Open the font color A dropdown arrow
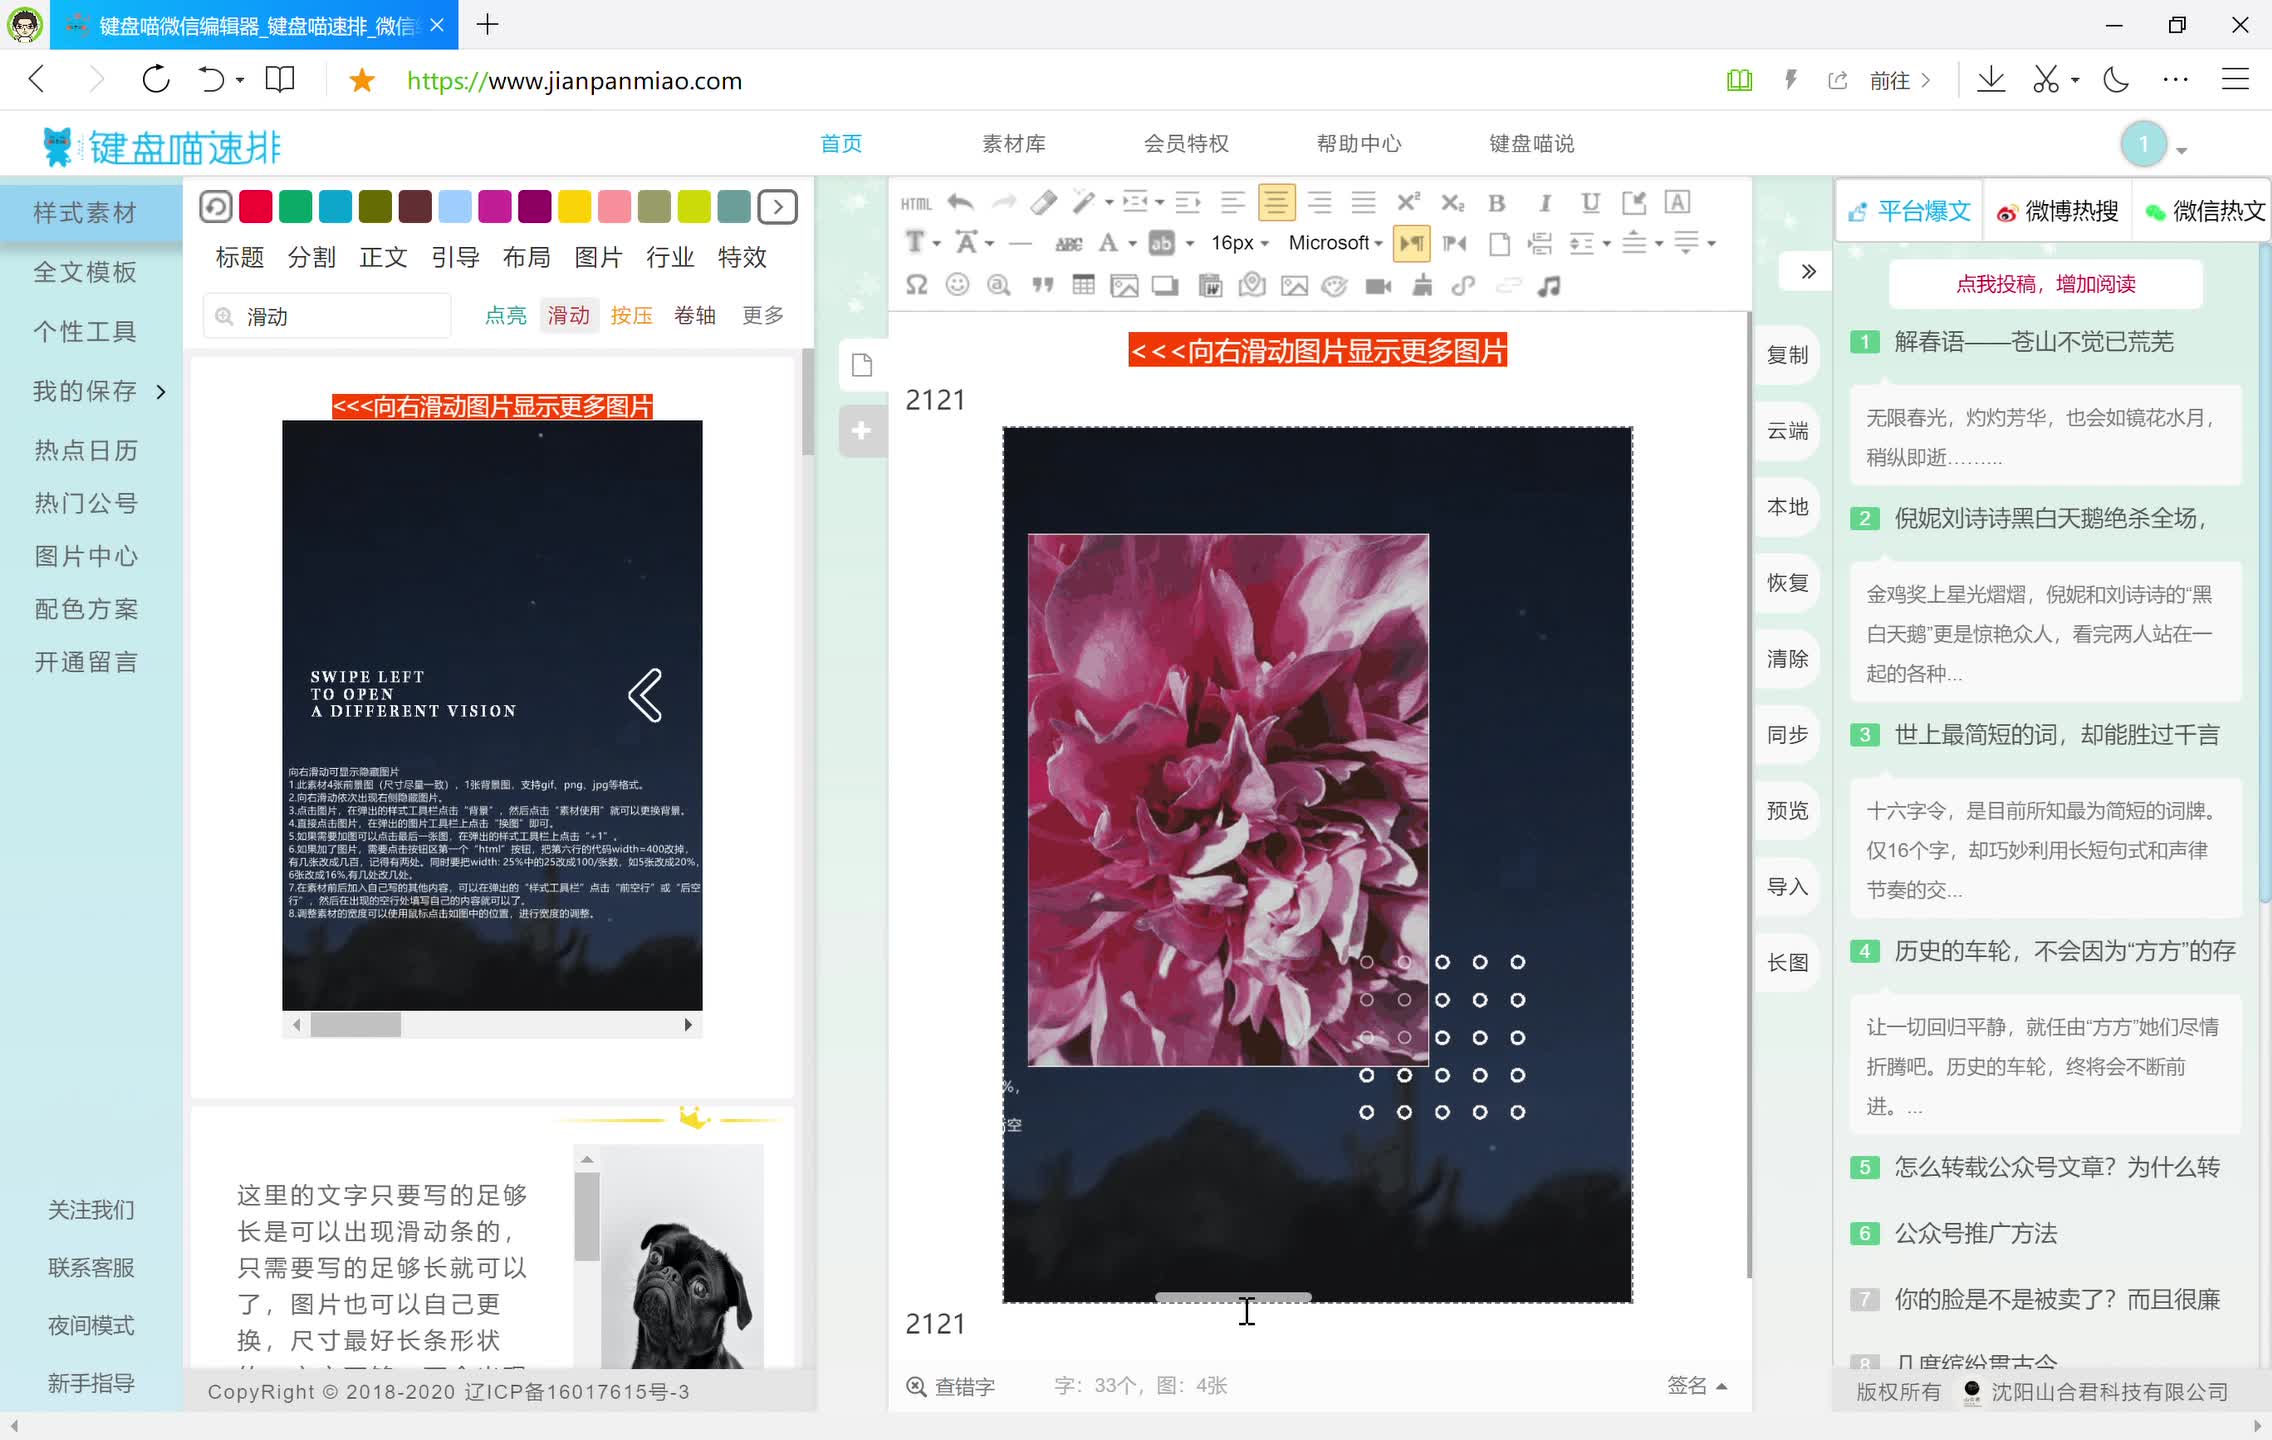The width and height of the screenshot is (2272, 1440). 1133,244
